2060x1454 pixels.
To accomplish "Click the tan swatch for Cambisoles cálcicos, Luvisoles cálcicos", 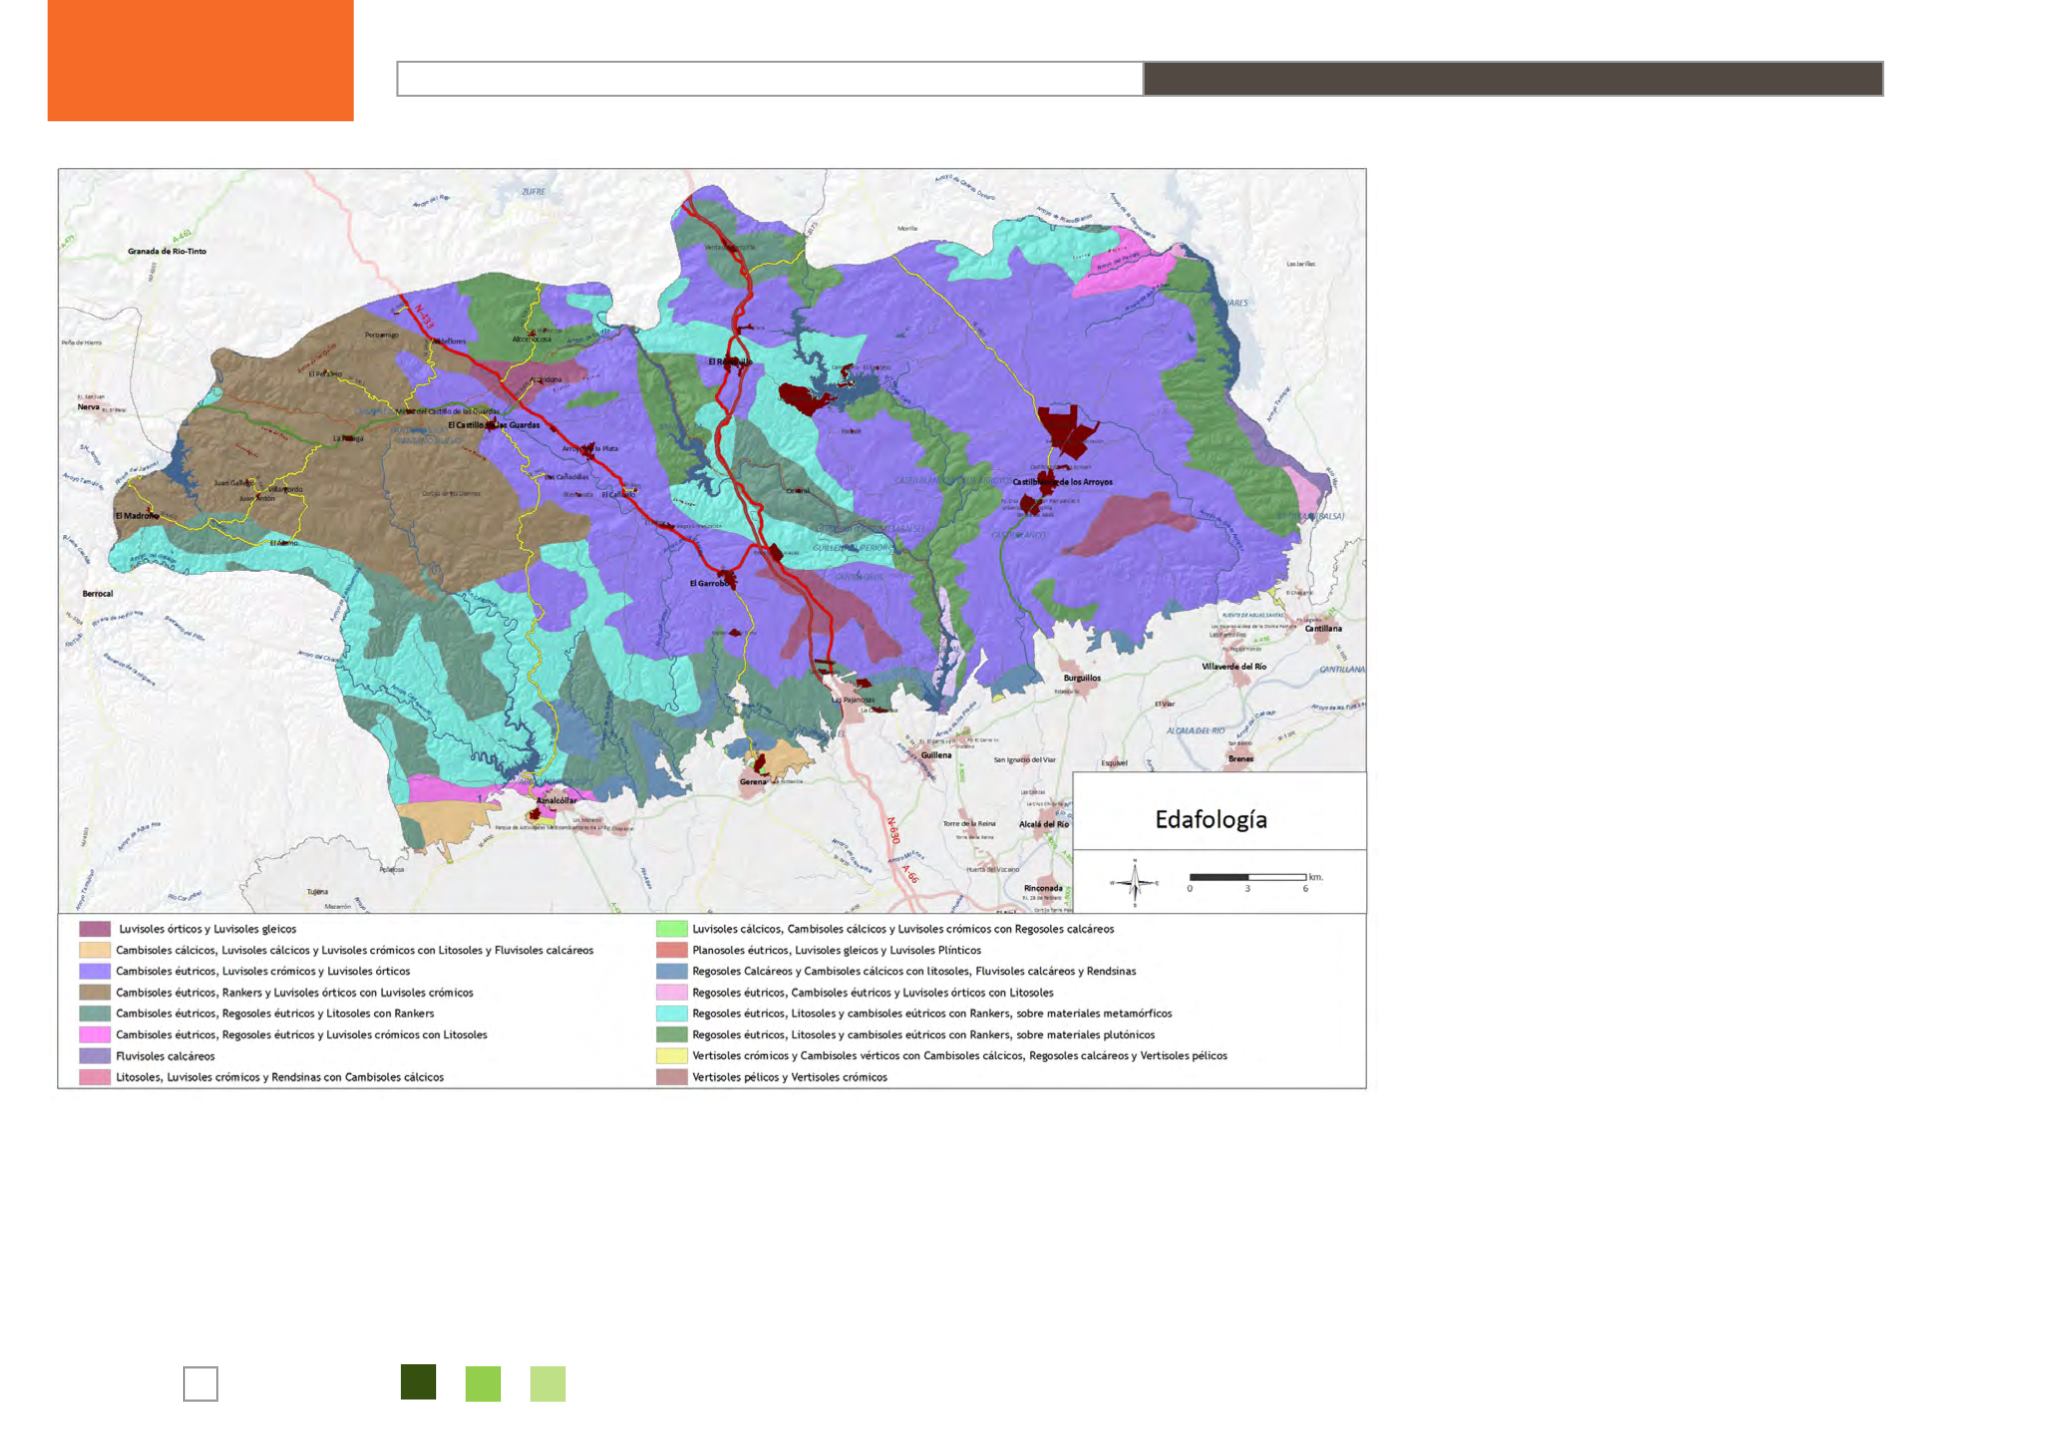I will coord(95,950).
